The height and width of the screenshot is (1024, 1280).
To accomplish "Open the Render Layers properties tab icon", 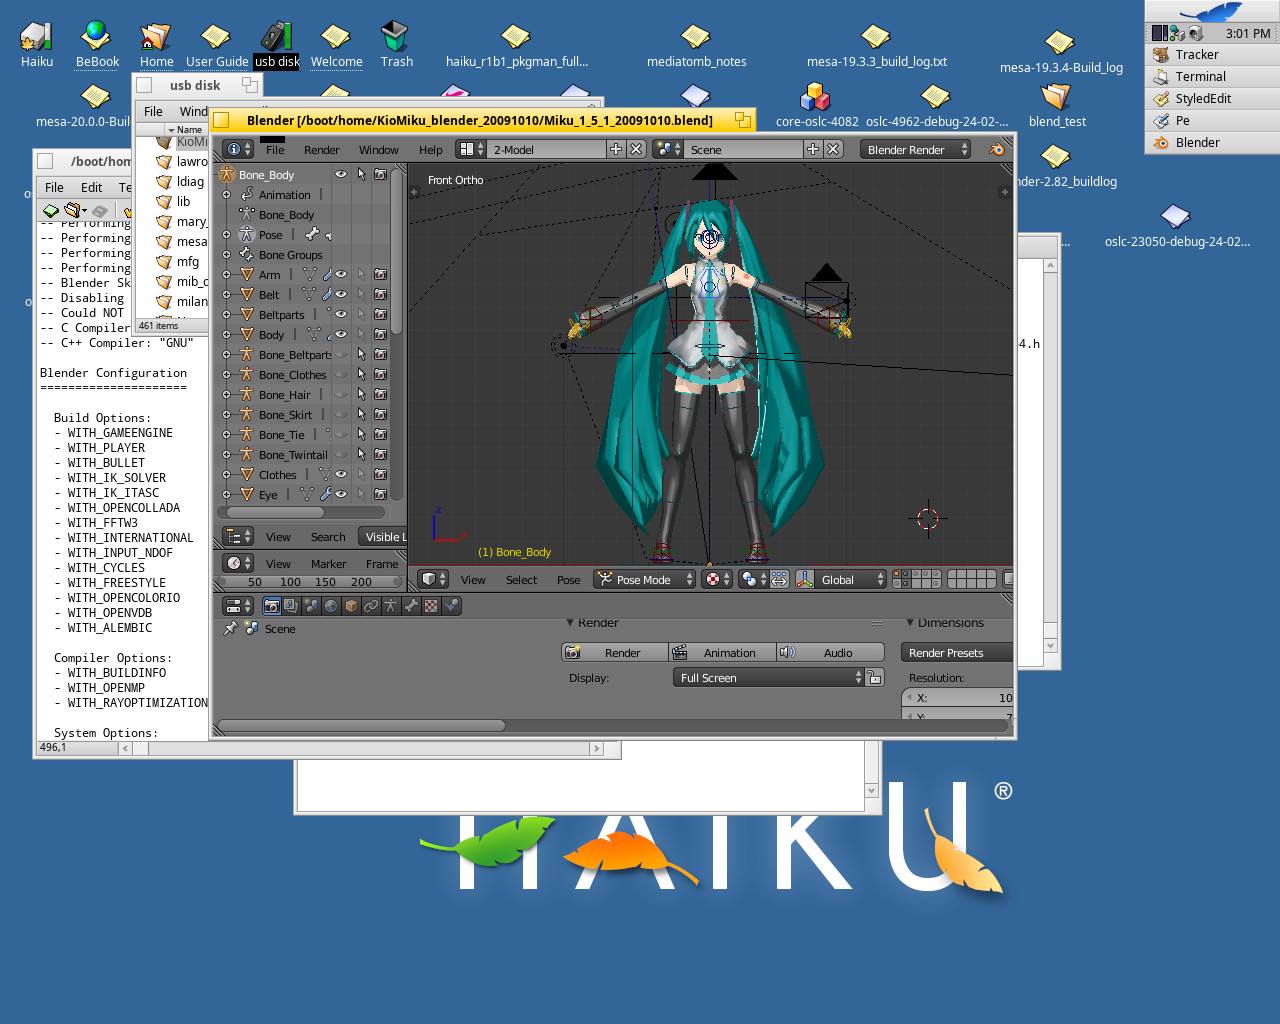I will tap(291, 606).
